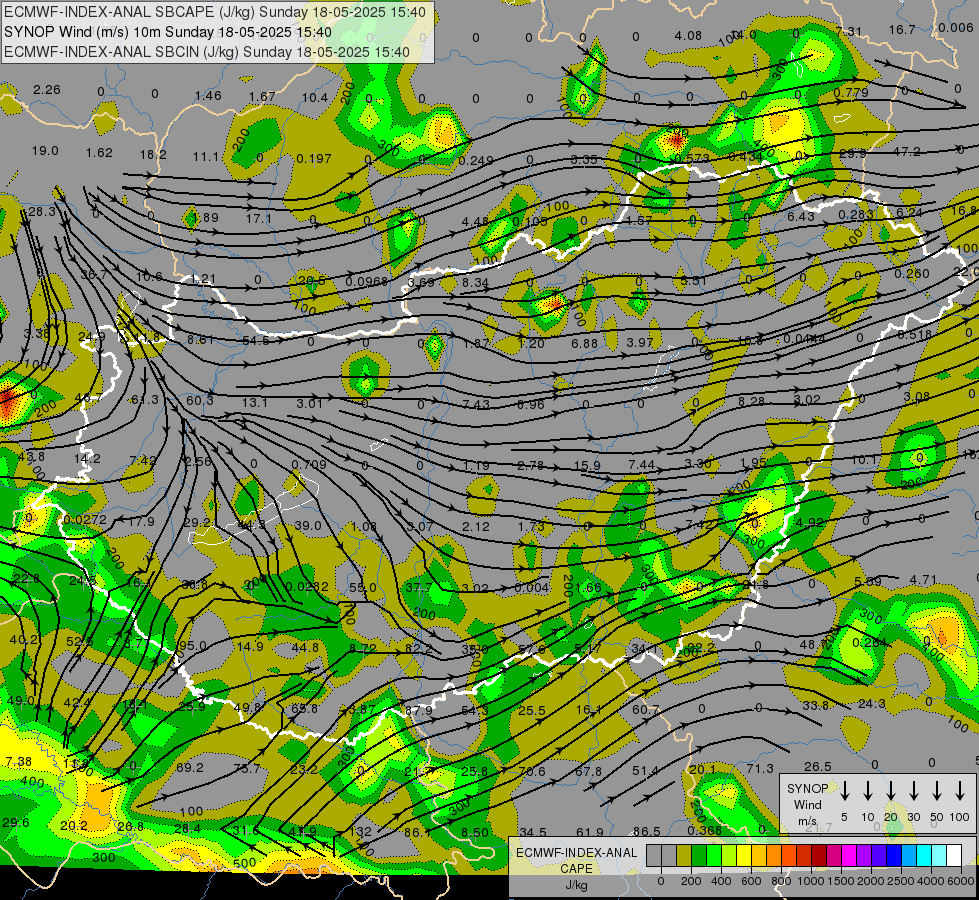Click the station value 47.2
This screenshot has width=979, height=900.
[907, 152]
